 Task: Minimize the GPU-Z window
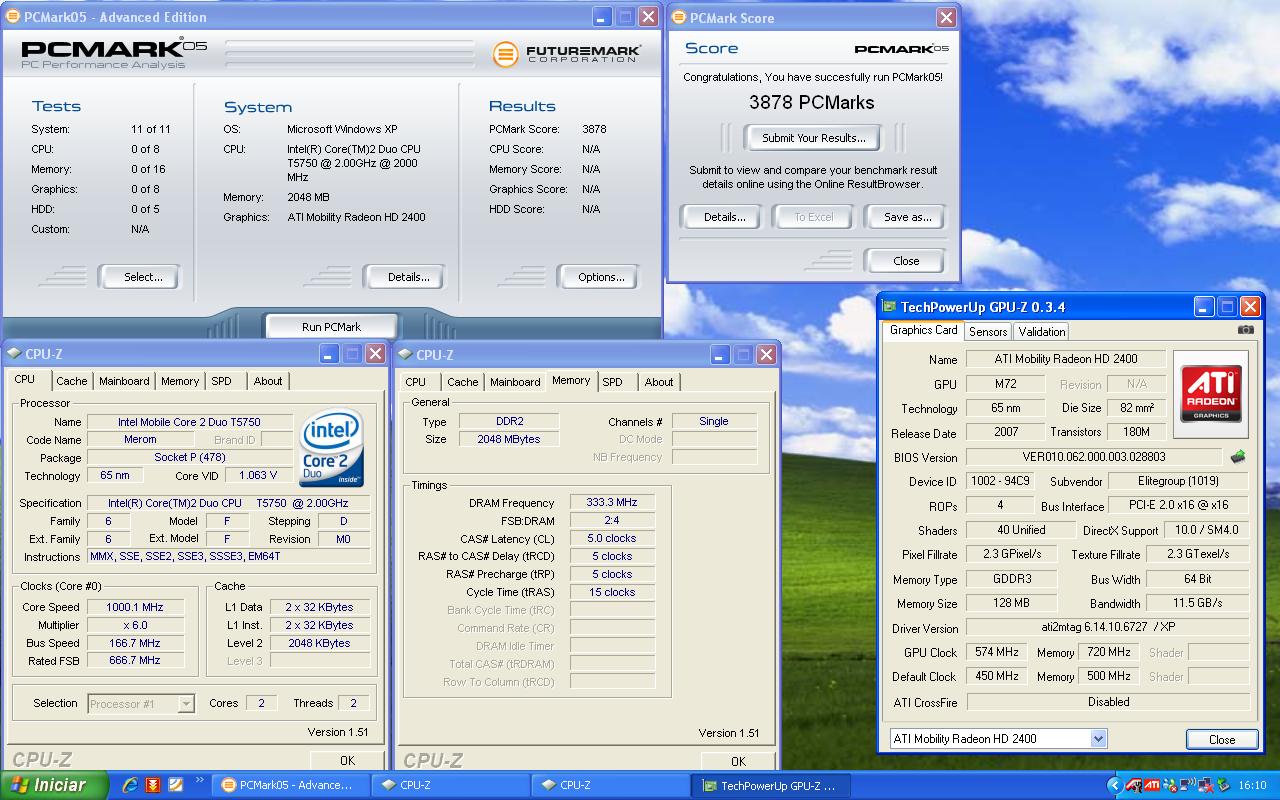click(x=1204, y=307)
